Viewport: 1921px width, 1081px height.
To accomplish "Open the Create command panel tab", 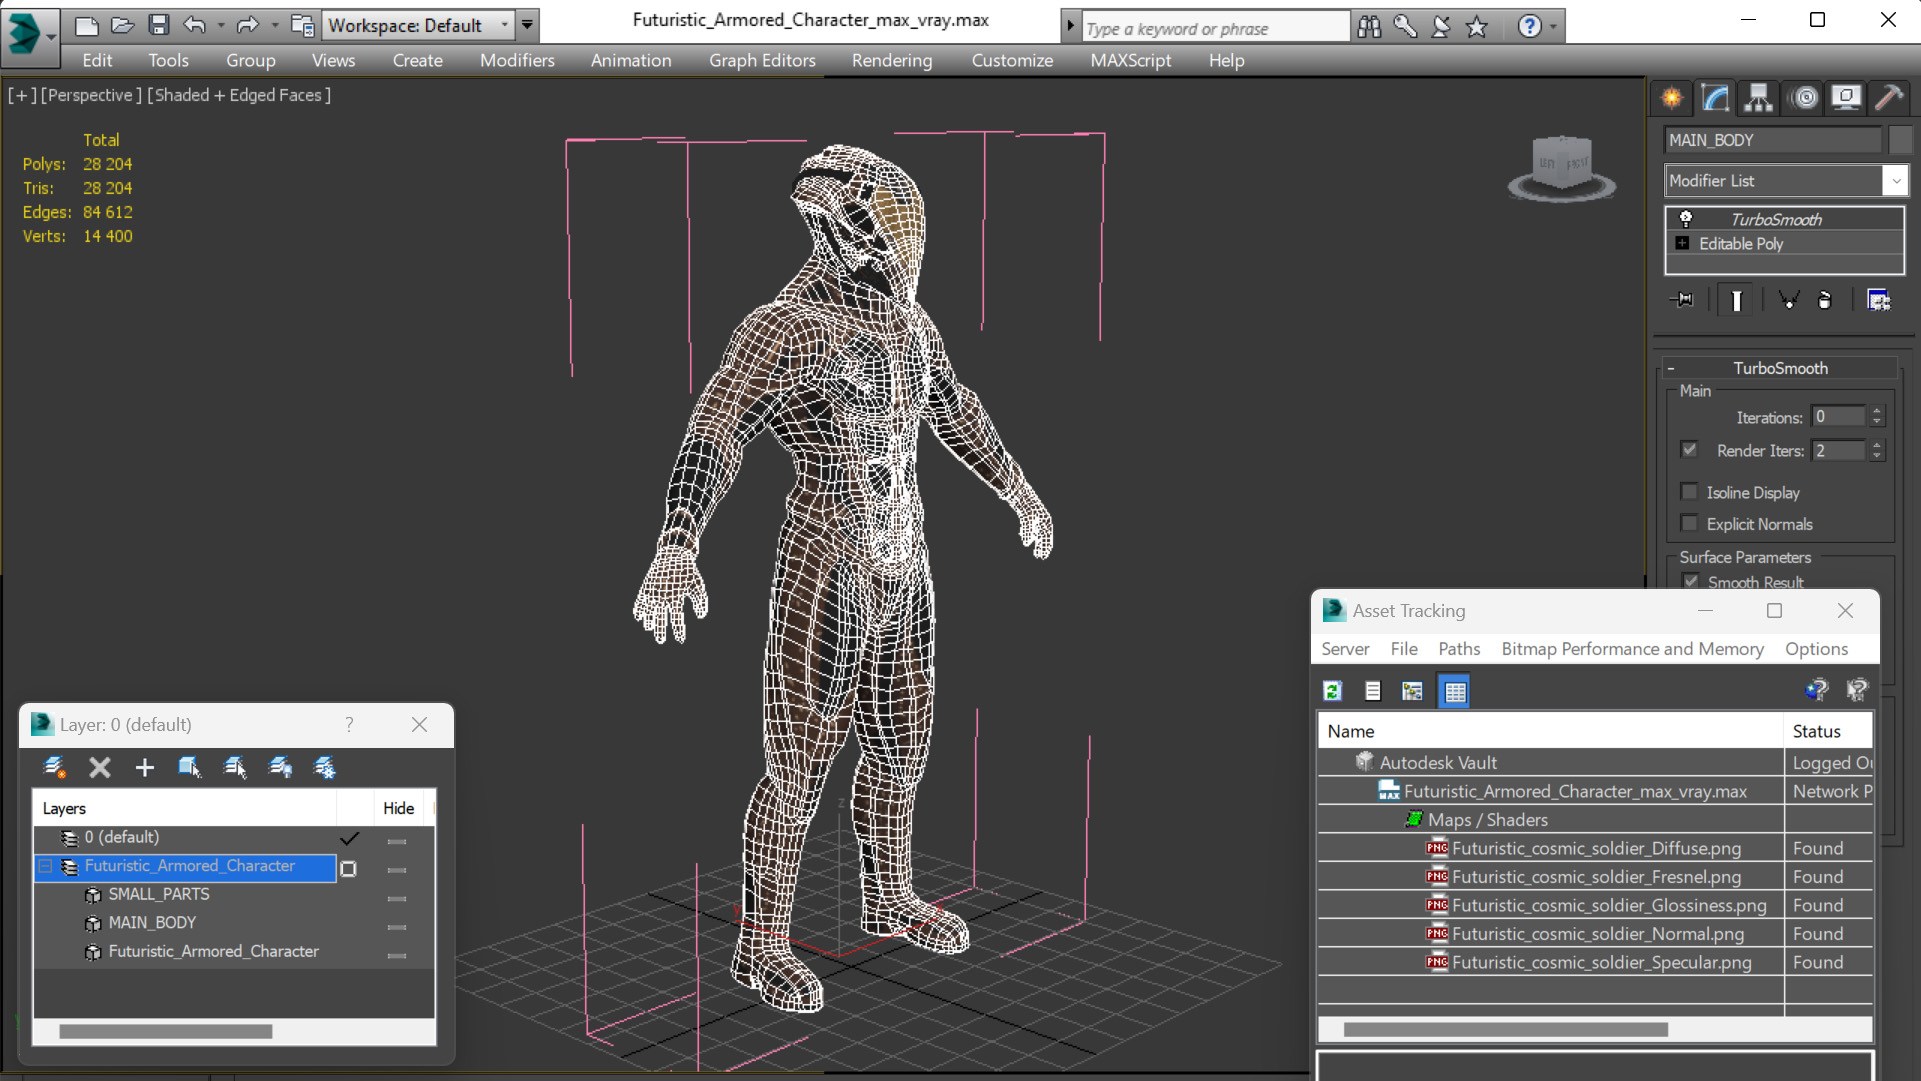I will [1672, 98].
